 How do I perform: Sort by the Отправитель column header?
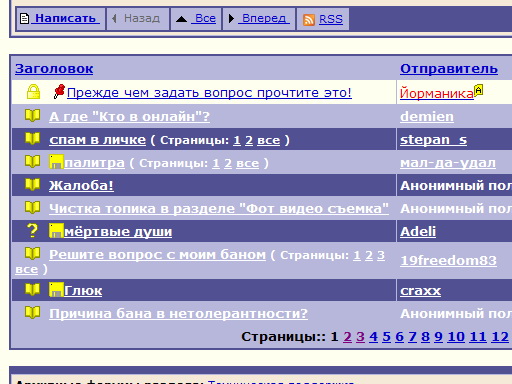(x=449, y=69)
